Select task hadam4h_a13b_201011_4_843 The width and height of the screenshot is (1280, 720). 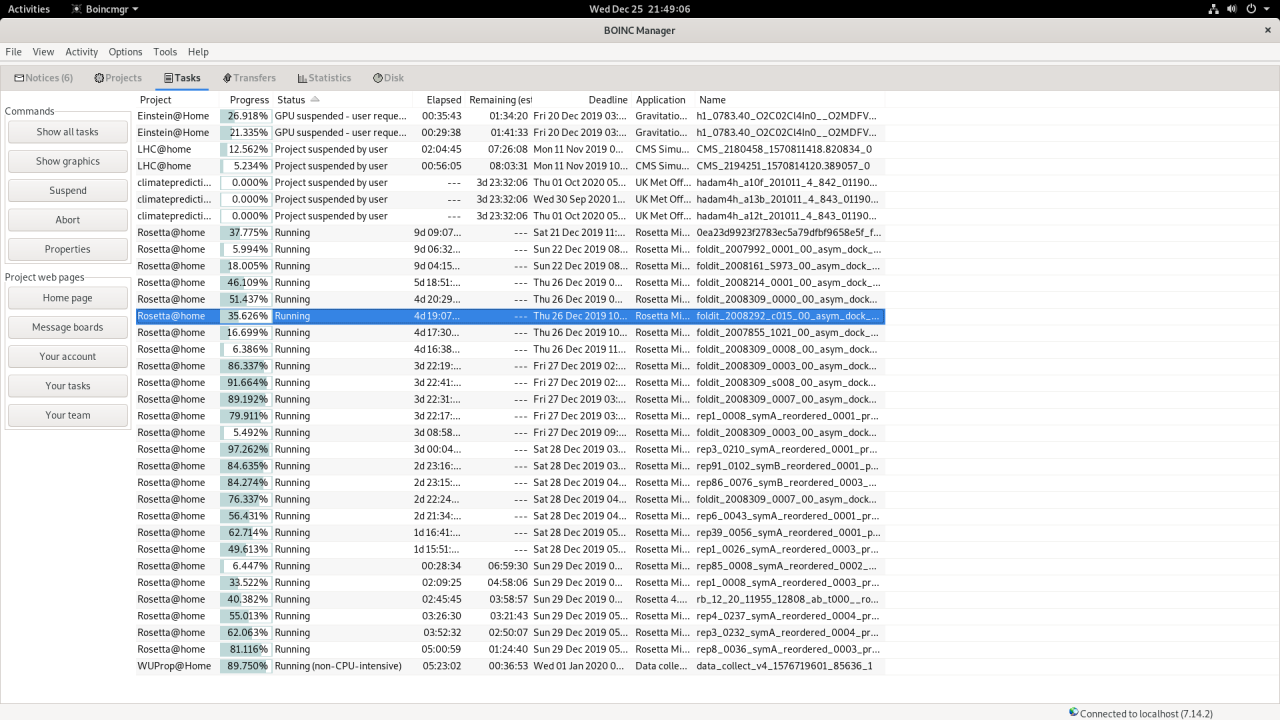coord(510,199)
